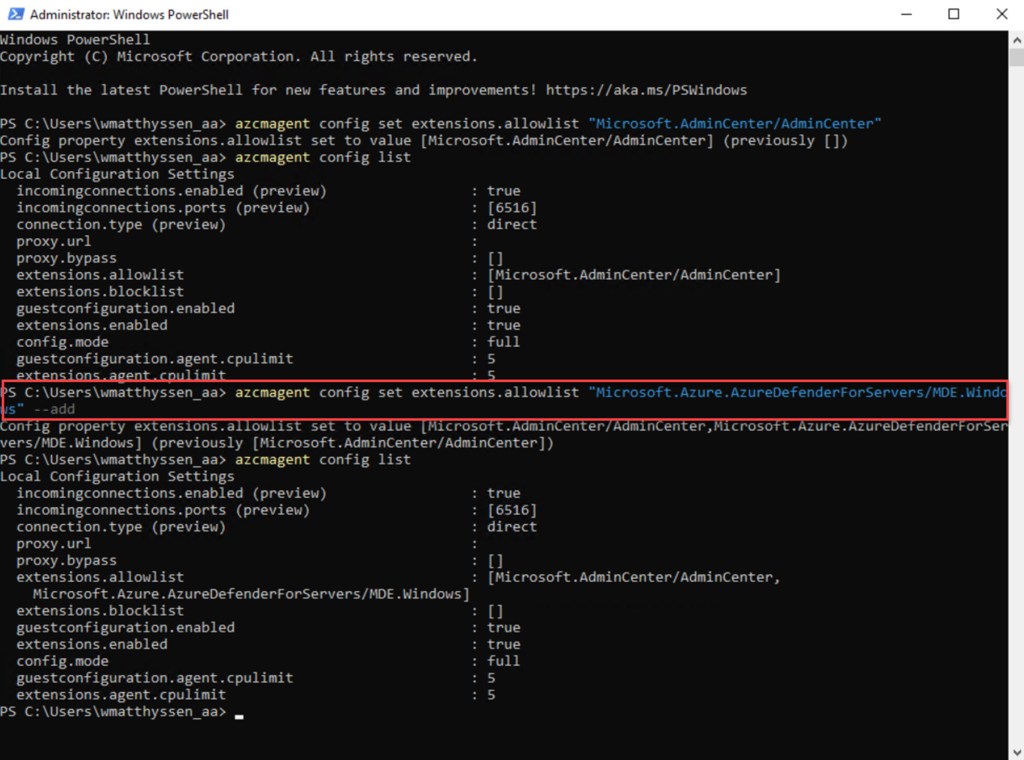Screen dimensions: 1024x760
Task: Click the empty vertical scrollbar track
Action: [1016, 400]
